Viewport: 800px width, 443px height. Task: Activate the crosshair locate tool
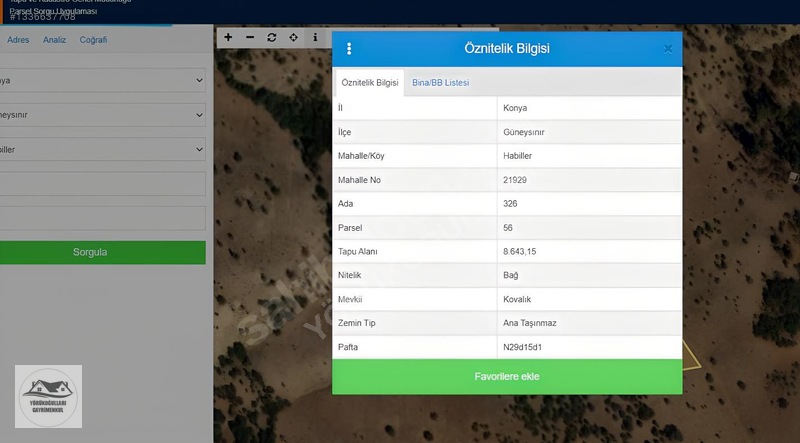tap(293, 37)
